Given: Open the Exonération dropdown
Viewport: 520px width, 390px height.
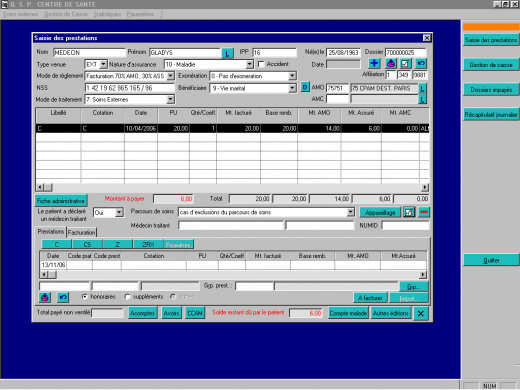Looking at the screenshot, I should [x=292, y=76].
